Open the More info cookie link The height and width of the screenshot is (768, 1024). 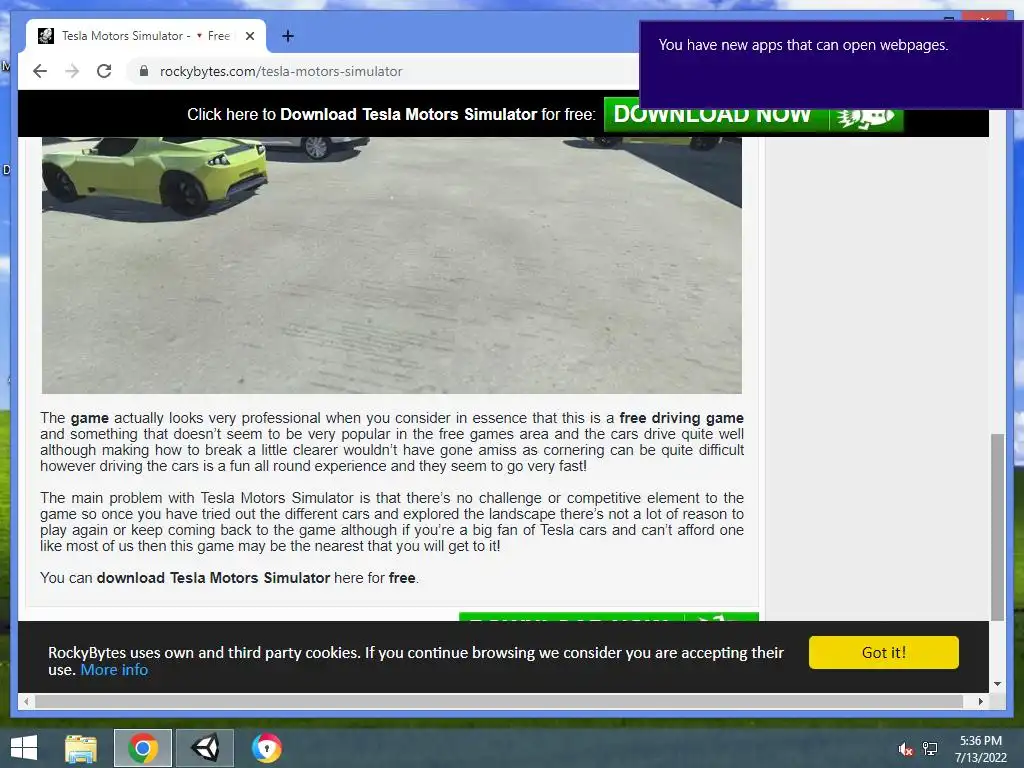tap(114, 669)
